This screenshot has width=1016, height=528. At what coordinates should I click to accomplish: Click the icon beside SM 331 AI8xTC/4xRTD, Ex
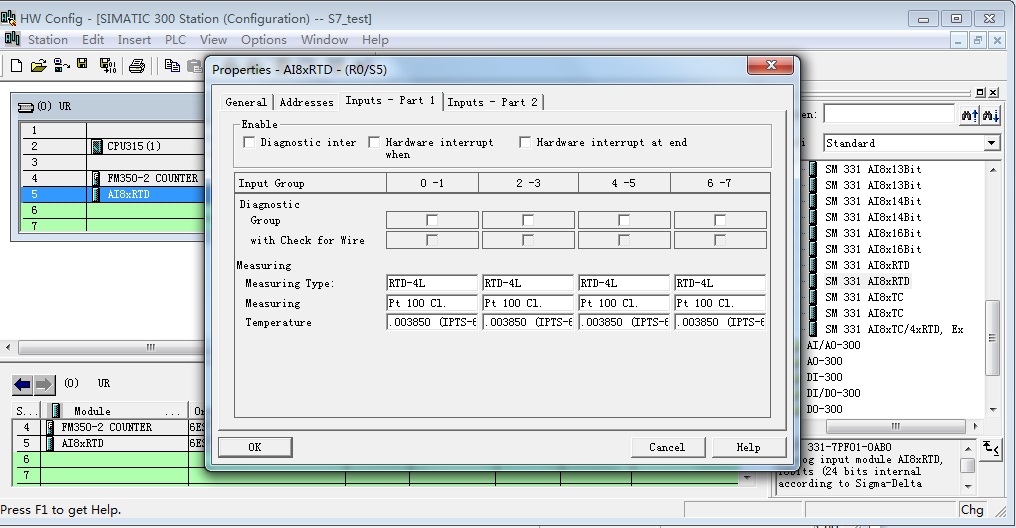coord(813,329)
